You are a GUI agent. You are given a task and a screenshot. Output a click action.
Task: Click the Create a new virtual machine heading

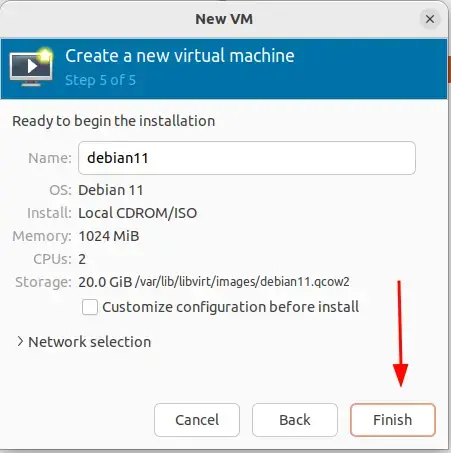pyautogui.click(x=180, y=55)
